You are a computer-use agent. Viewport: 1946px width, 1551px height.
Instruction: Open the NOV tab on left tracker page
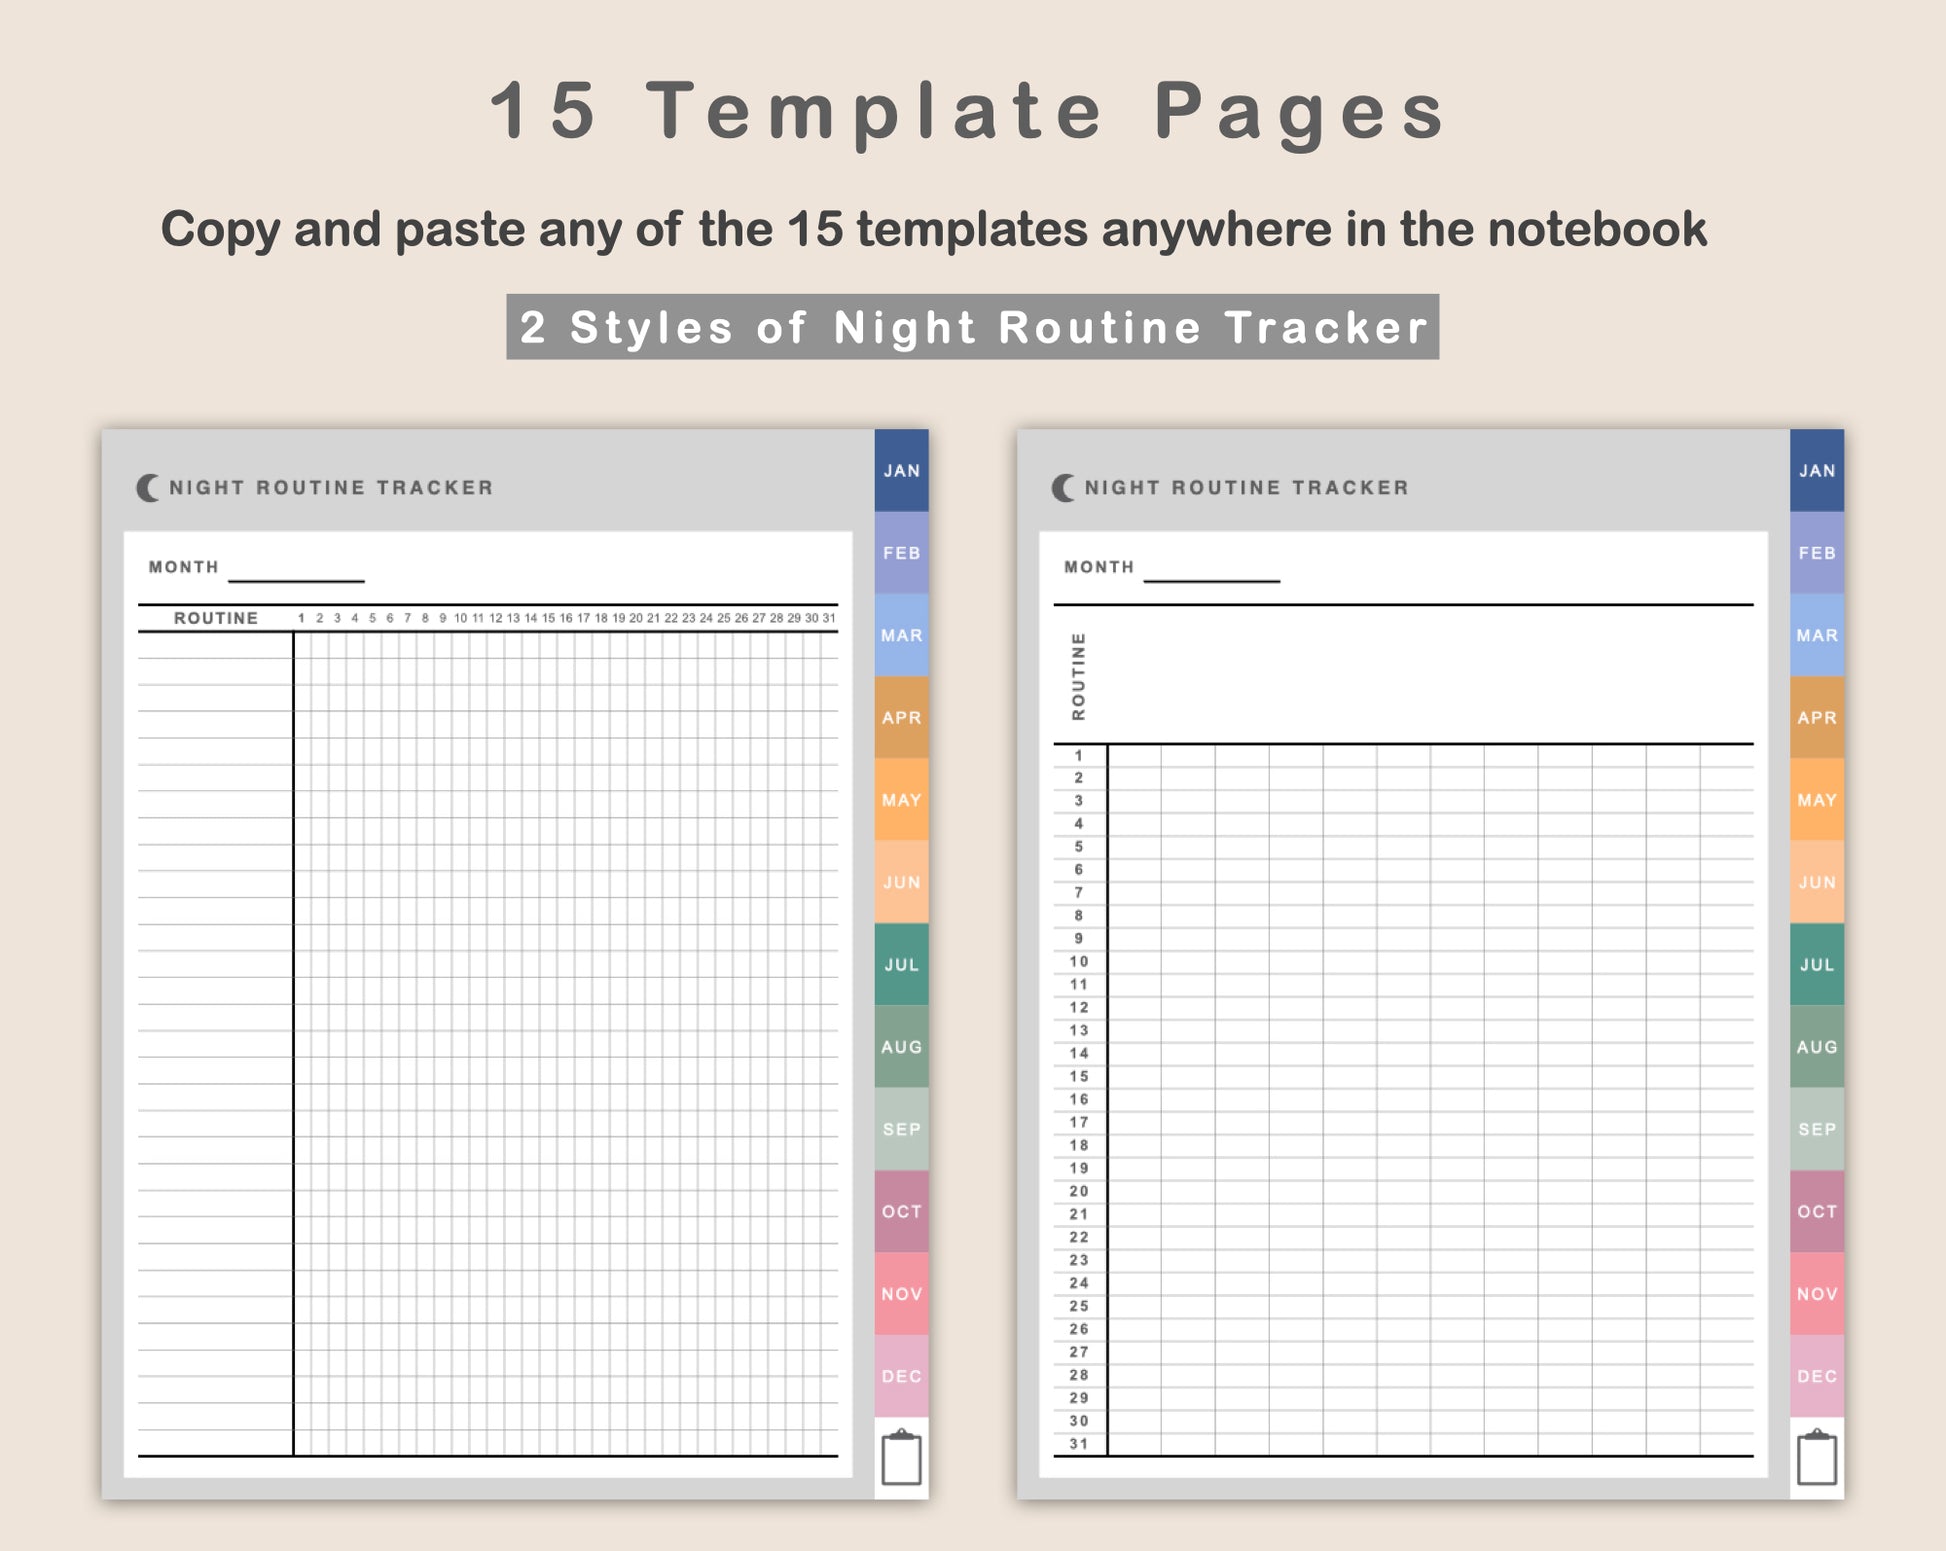coord(901,1294)
